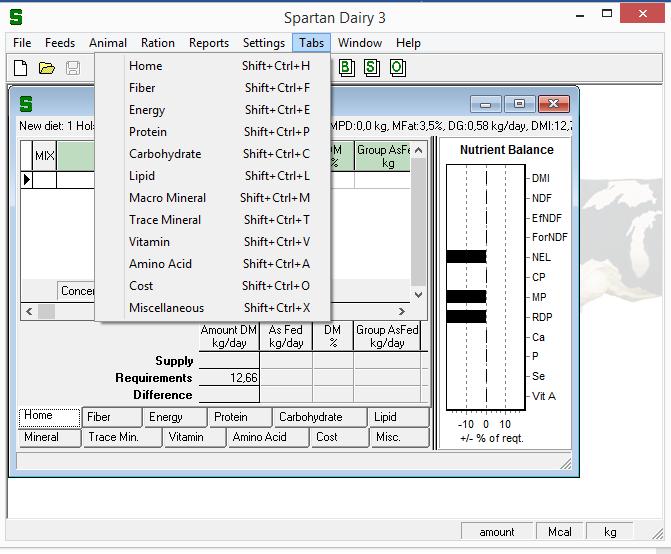Click the right arrow of horizontal scrollbar
Image resolution: width=671 pixels, height=554 pixels.
point(401,311)
